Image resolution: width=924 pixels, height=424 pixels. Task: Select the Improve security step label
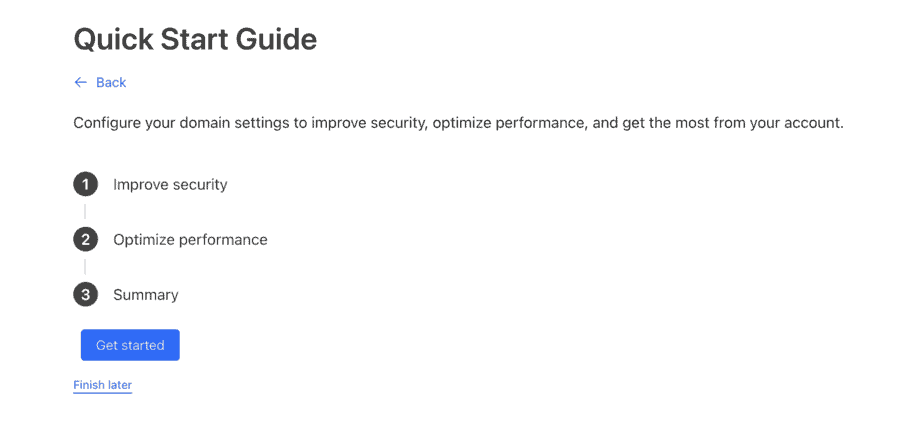coord(170,184)
